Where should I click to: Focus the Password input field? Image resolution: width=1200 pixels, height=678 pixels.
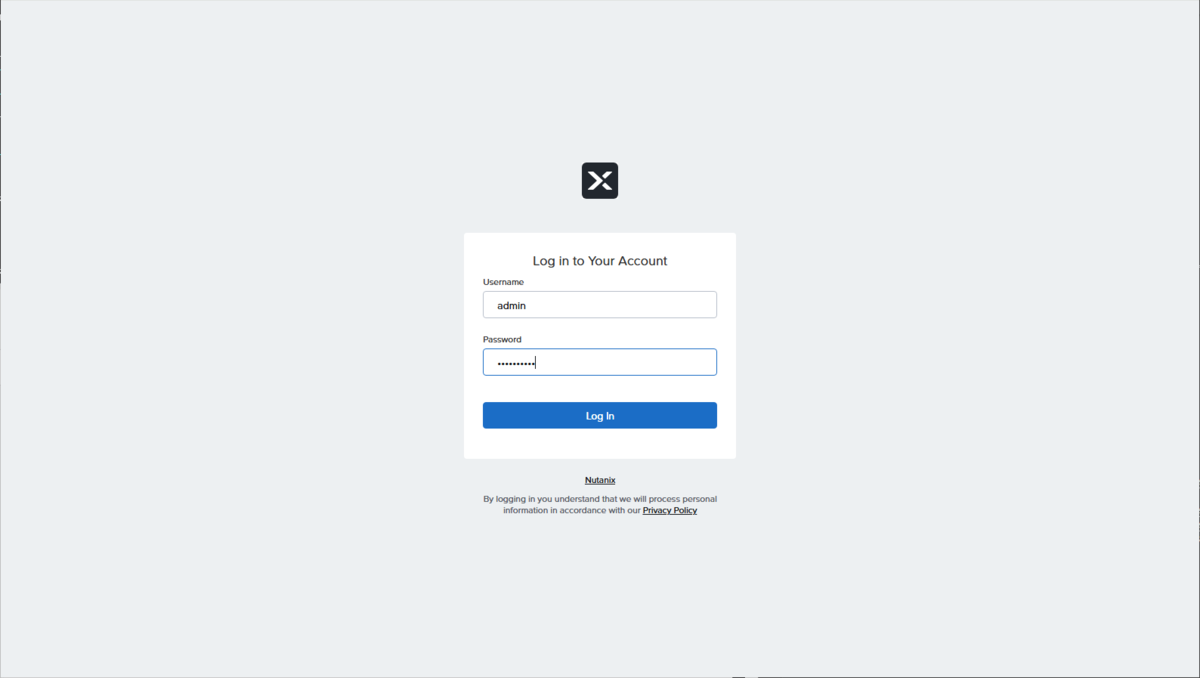coord(600,362)
